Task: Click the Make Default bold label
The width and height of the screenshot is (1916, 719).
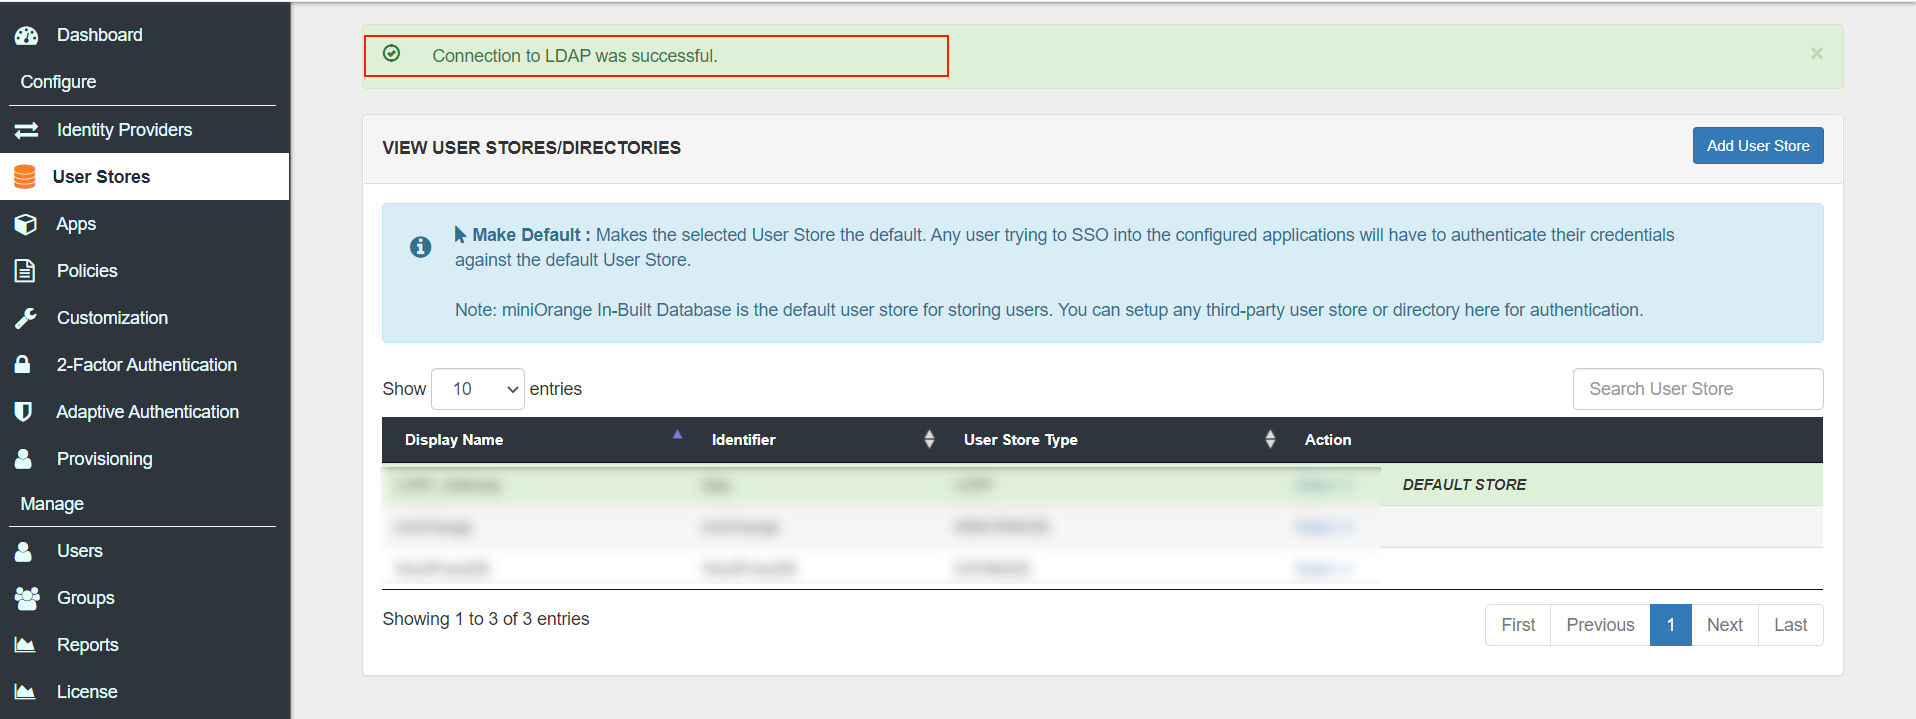Action: pyautogui.click(x=531, y=235)
